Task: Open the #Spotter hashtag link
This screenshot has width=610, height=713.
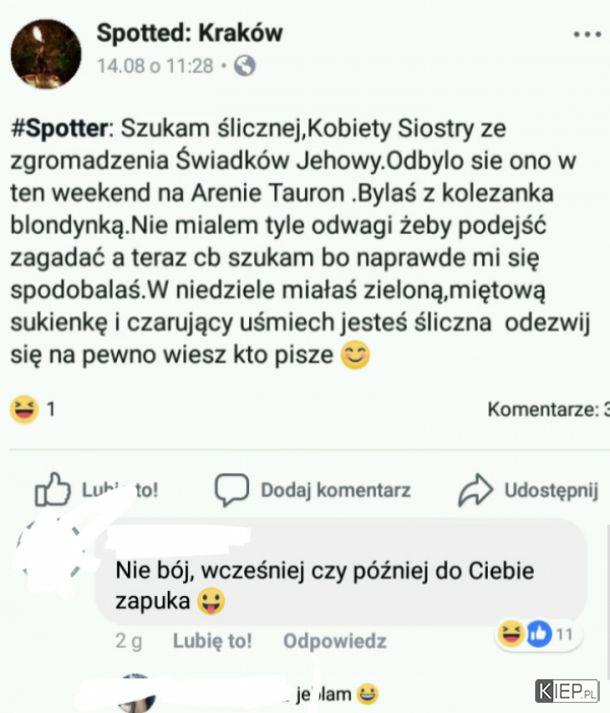Action: point(59,128)
